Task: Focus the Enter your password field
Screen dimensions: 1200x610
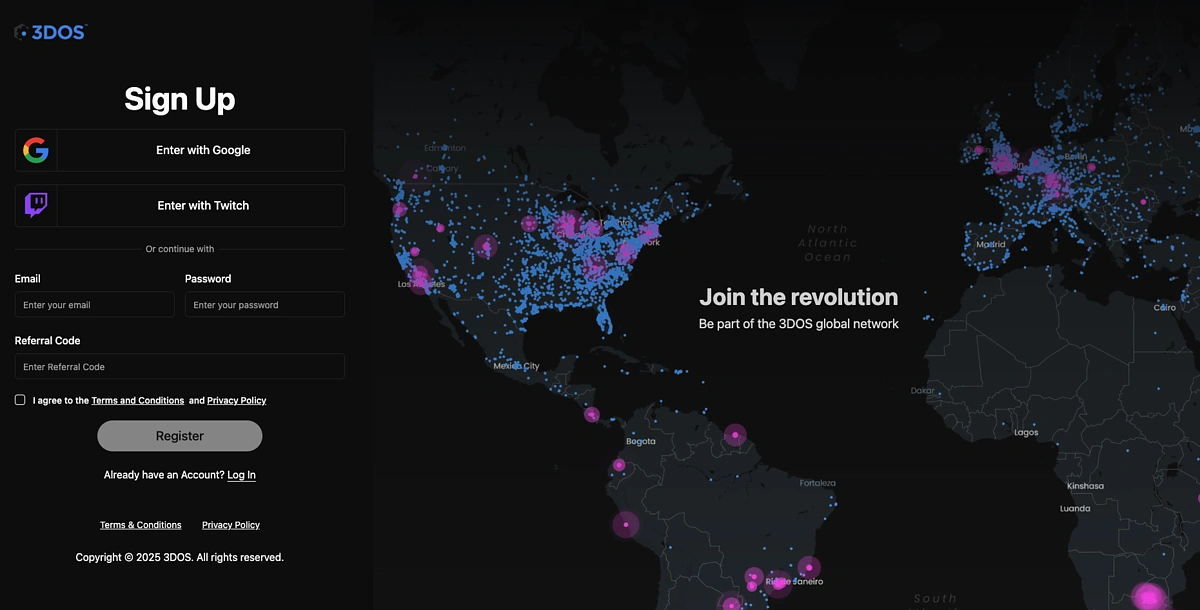Action: pos(265,305)
